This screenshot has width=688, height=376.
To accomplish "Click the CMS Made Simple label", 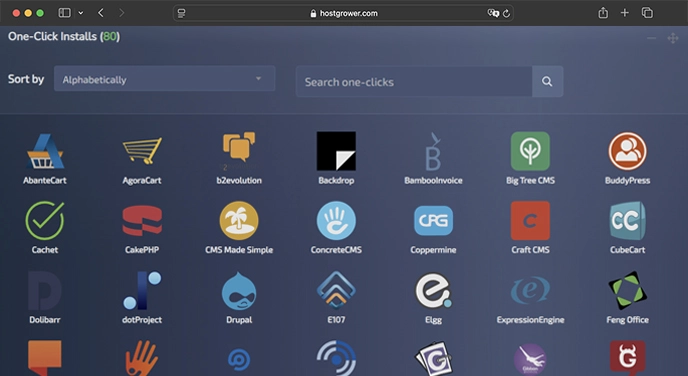I will pyautogui.click(x=239, y=250).
